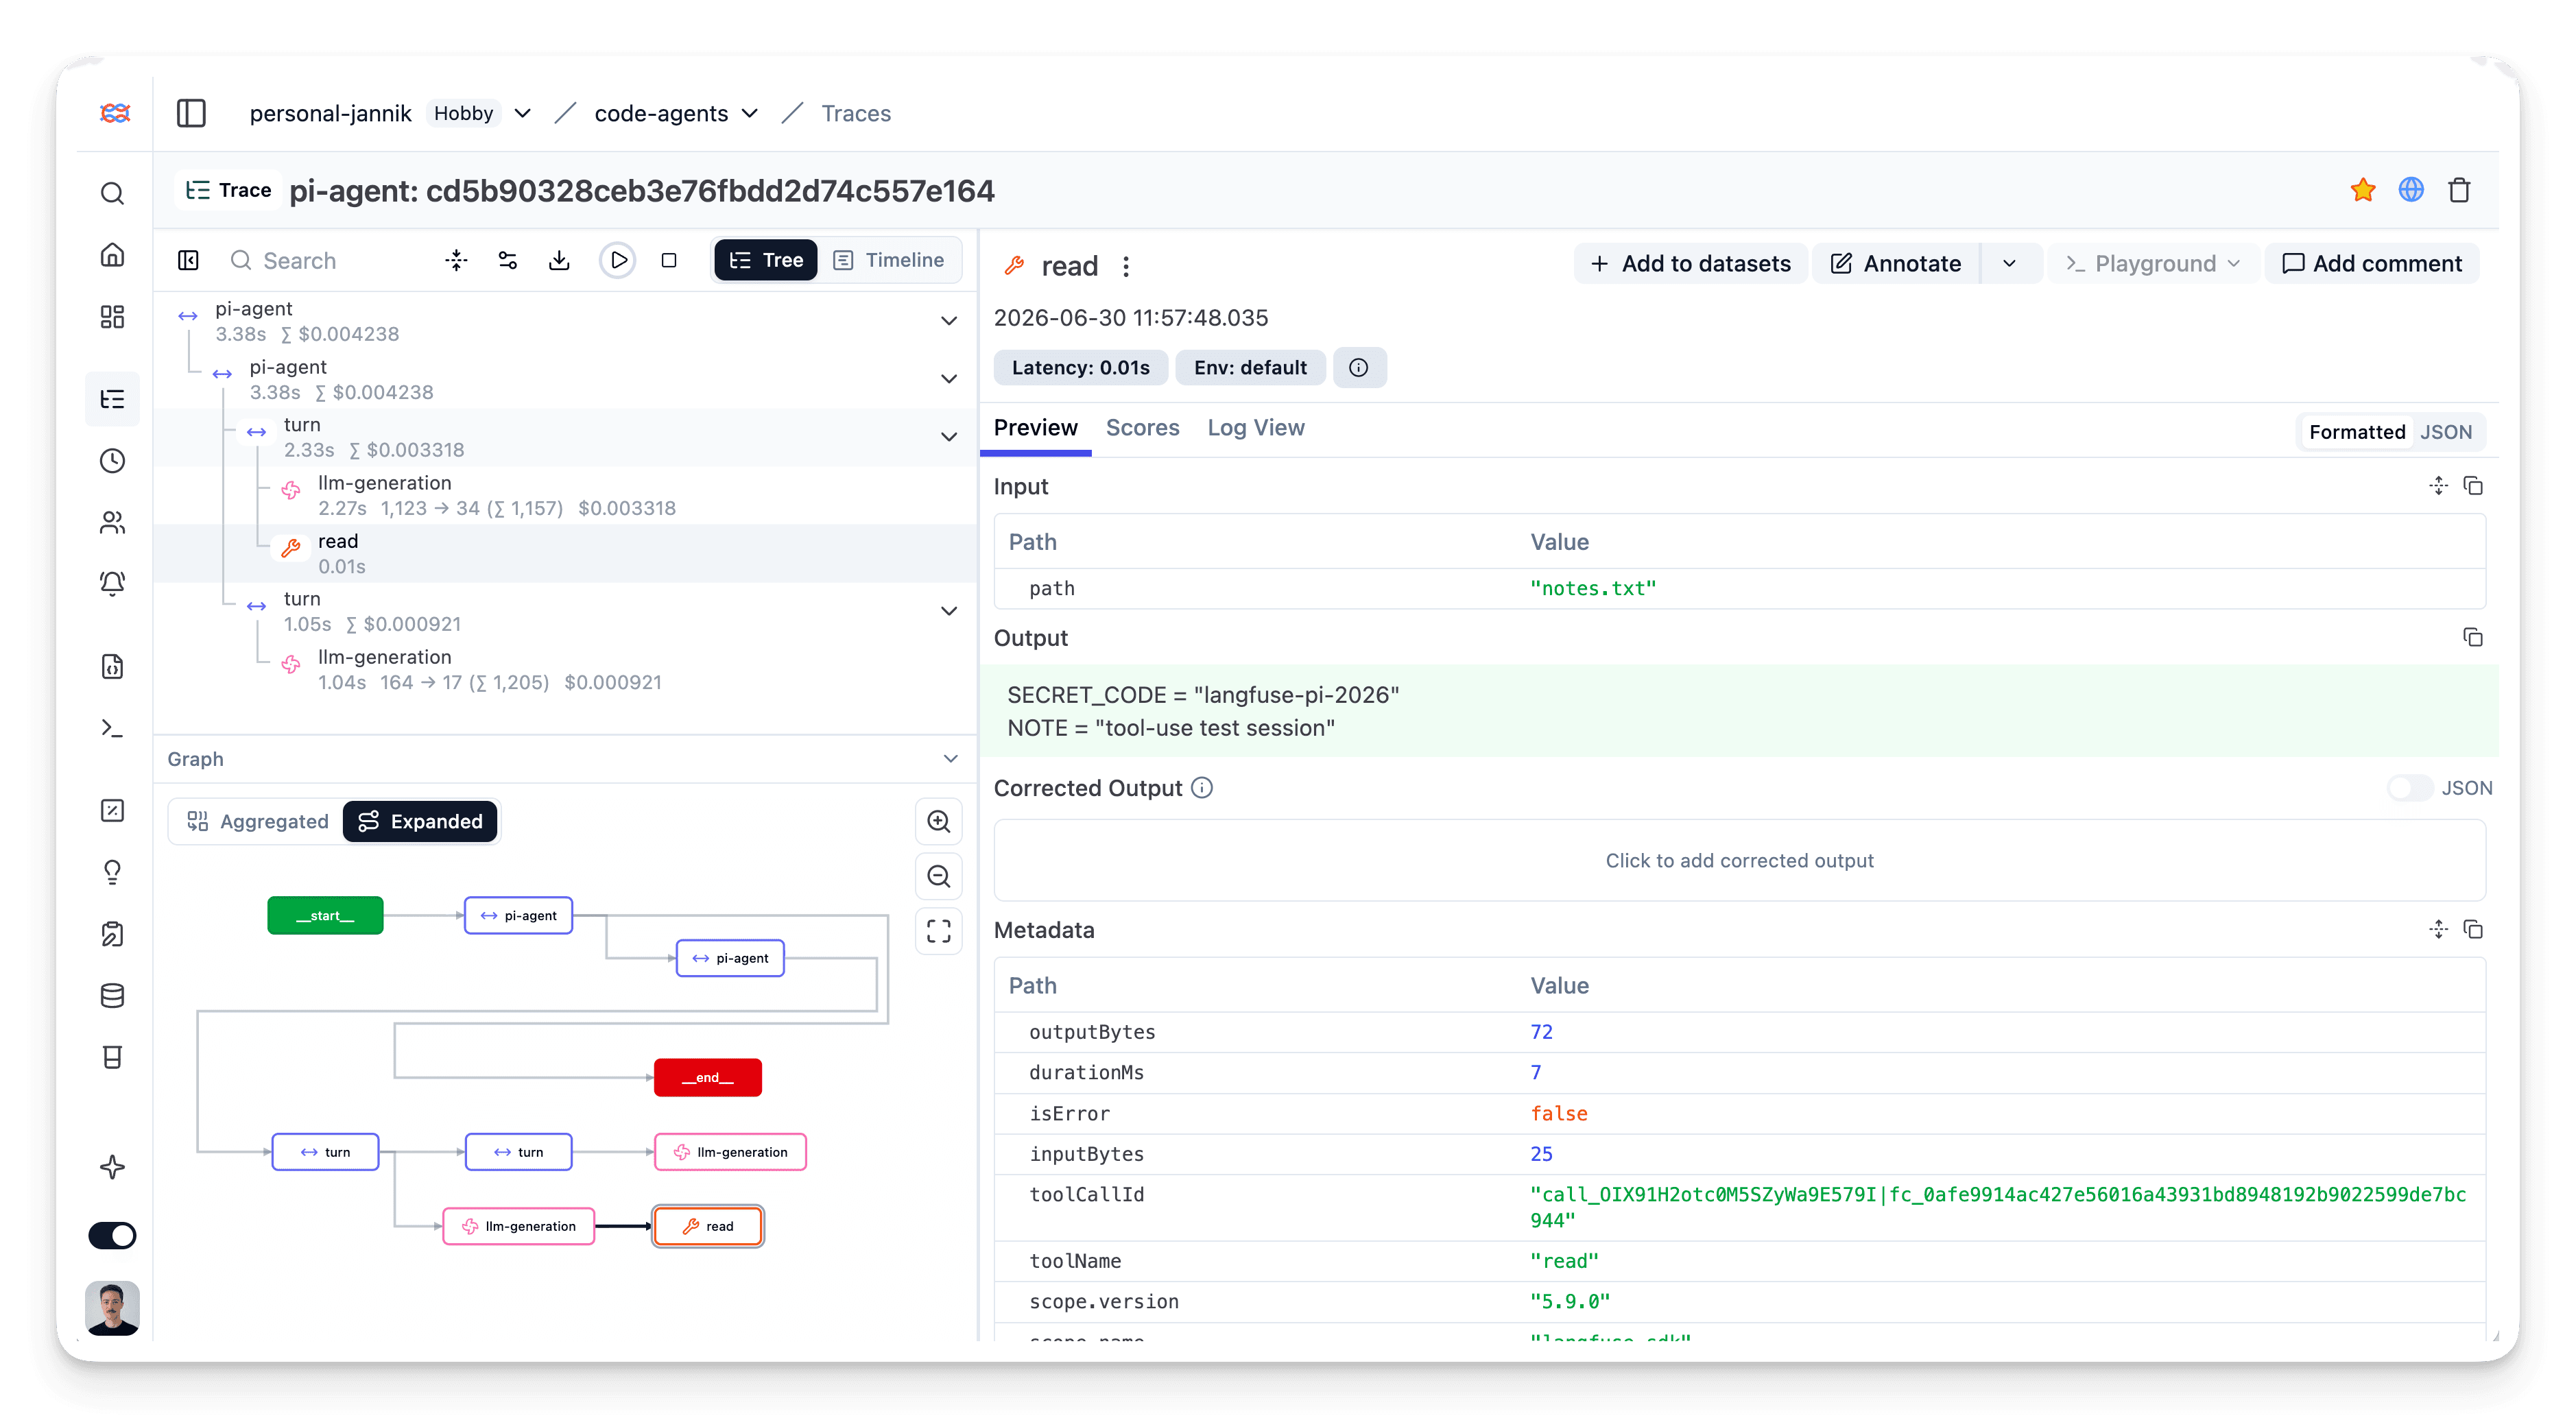Open the Annotate dropdown arrow
Image resolution: width=2576 pixels, height=1418 pixels.
click(2009, 263)
